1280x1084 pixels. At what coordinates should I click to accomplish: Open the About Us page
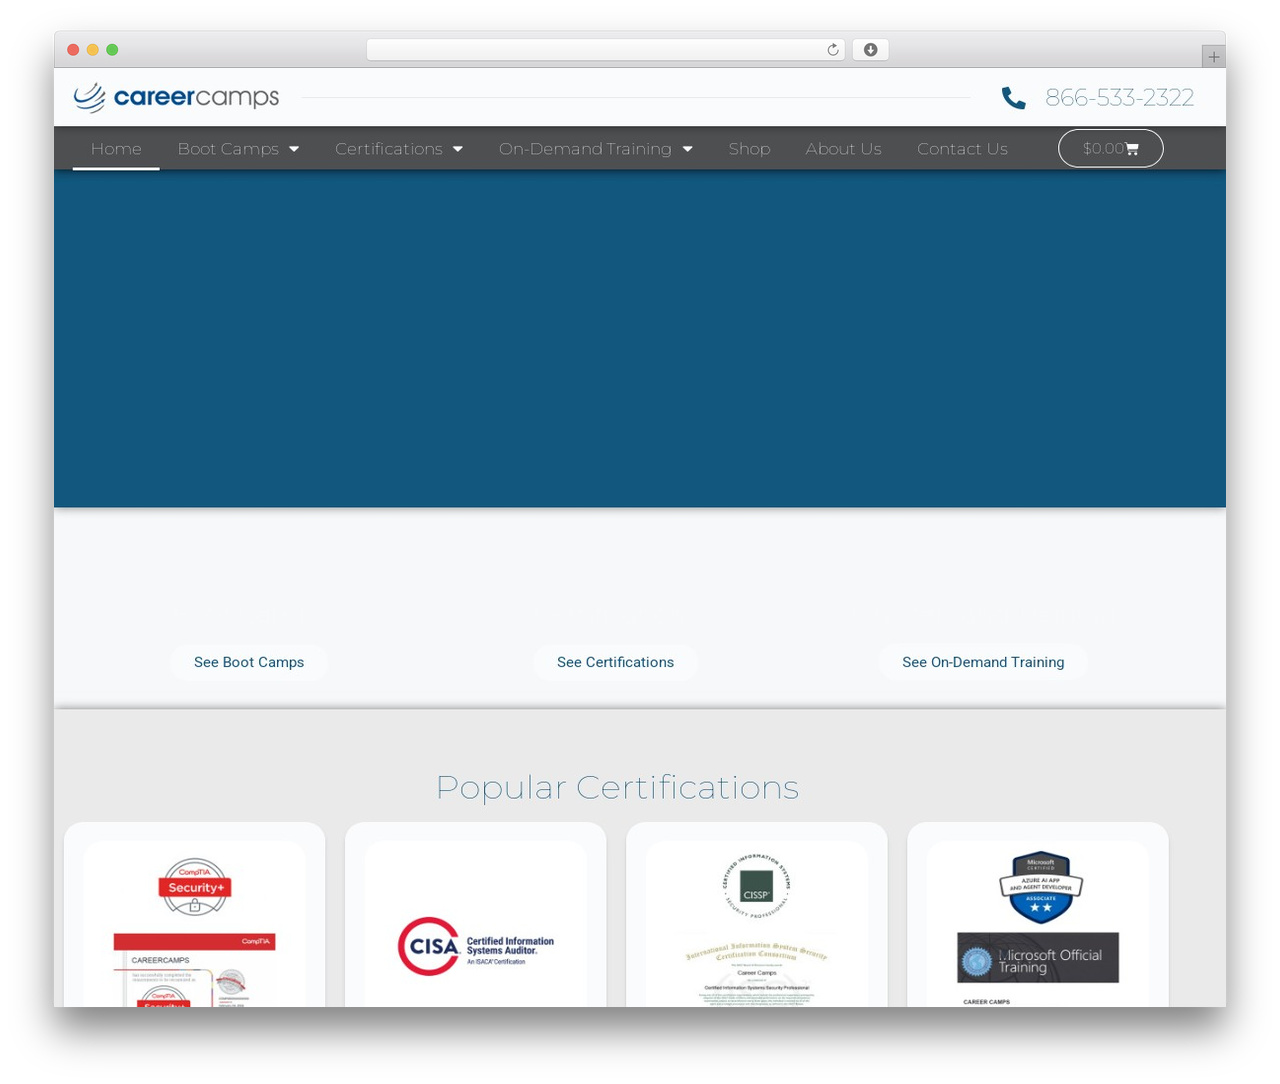pos(843,149)
